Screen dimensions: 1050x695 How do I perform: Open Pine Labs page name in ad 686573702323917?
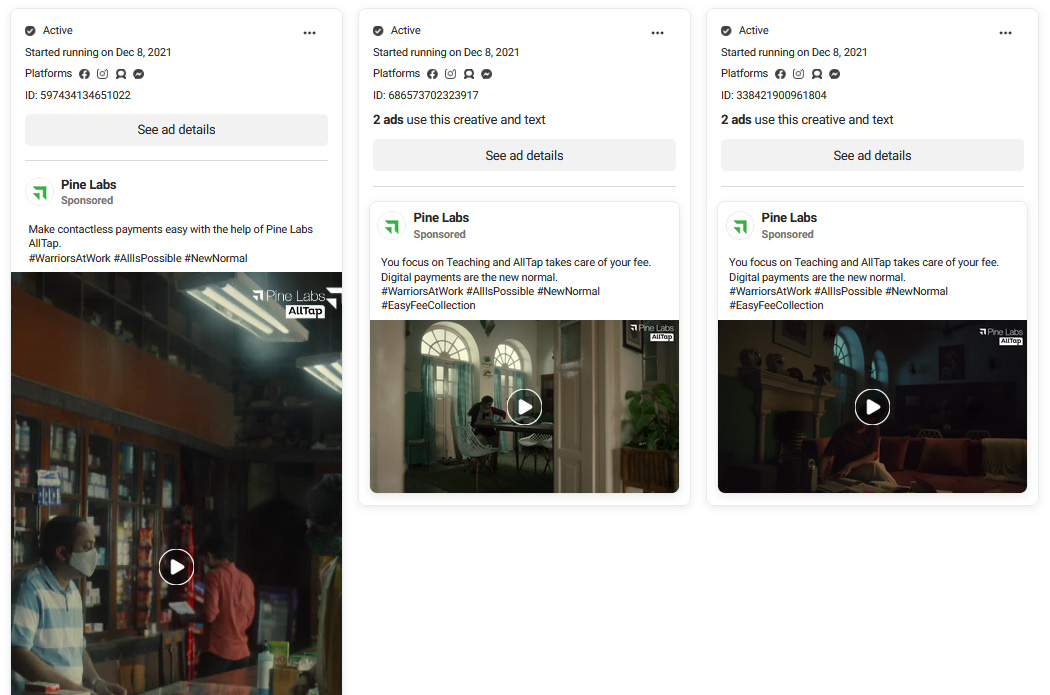click(x=441, y=218)
